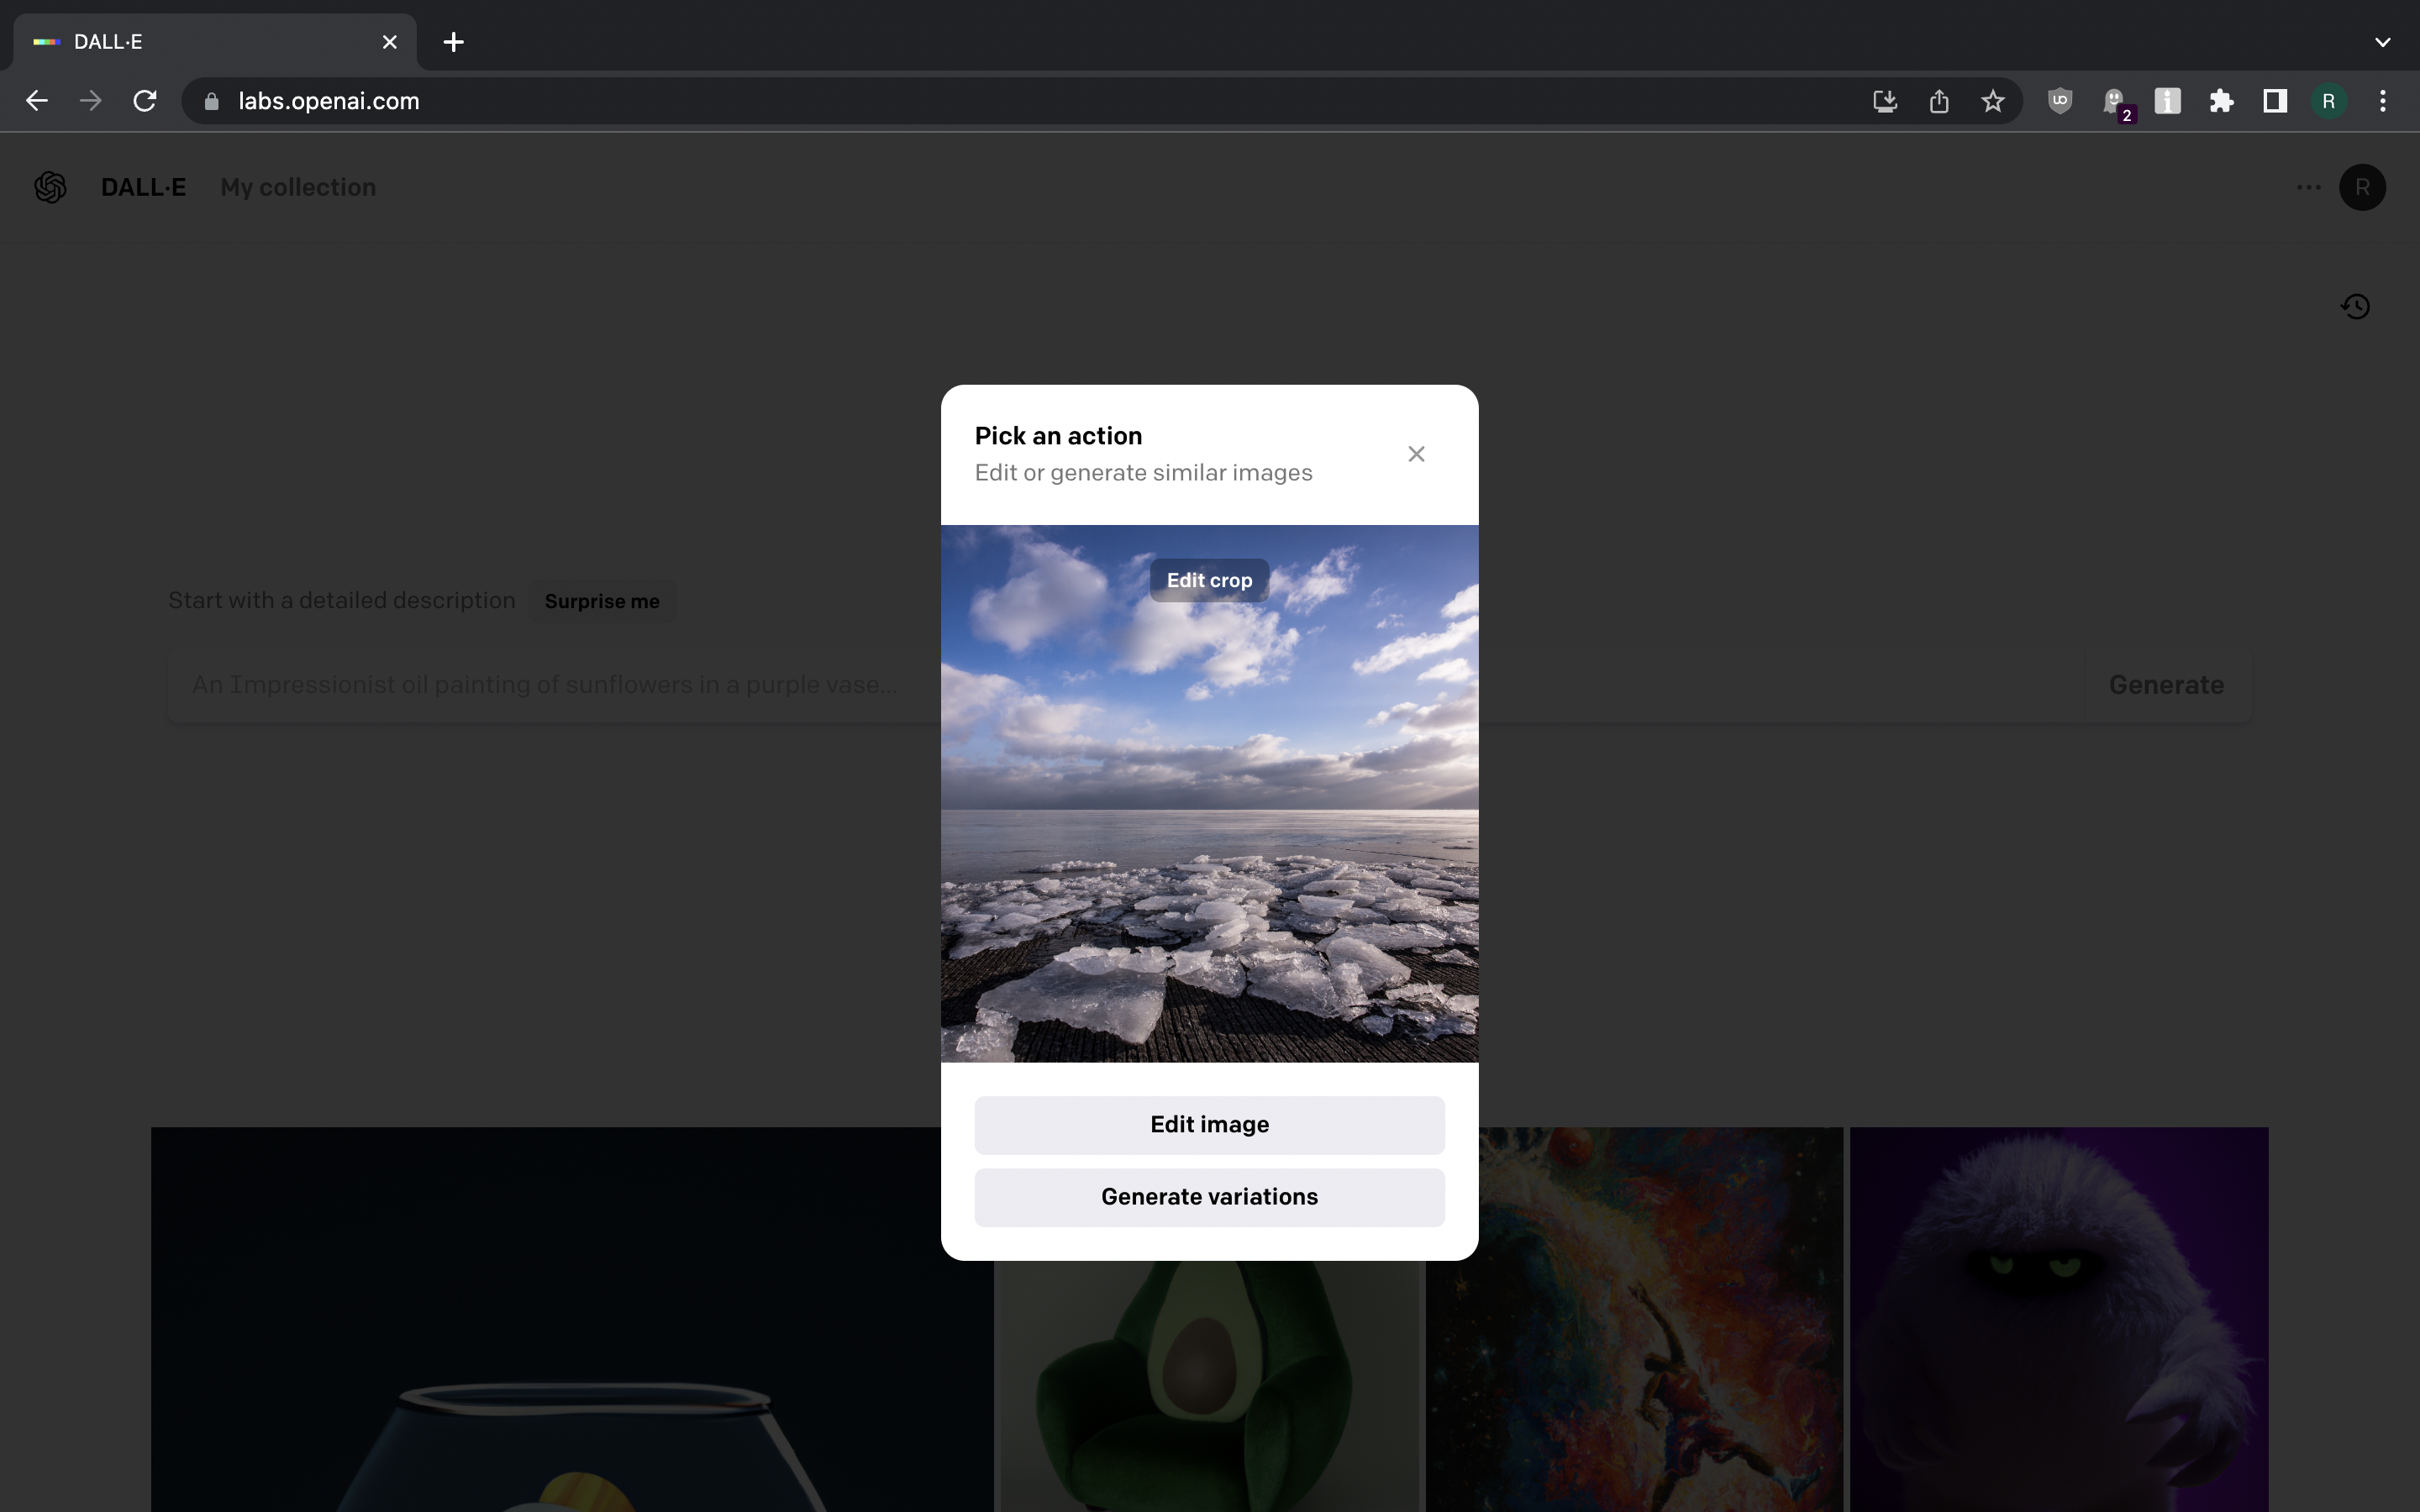Screen dimensions: 2420x1512
Task: Click the avocado armchair gallery image
Action: click(x=1210, y=1386)
